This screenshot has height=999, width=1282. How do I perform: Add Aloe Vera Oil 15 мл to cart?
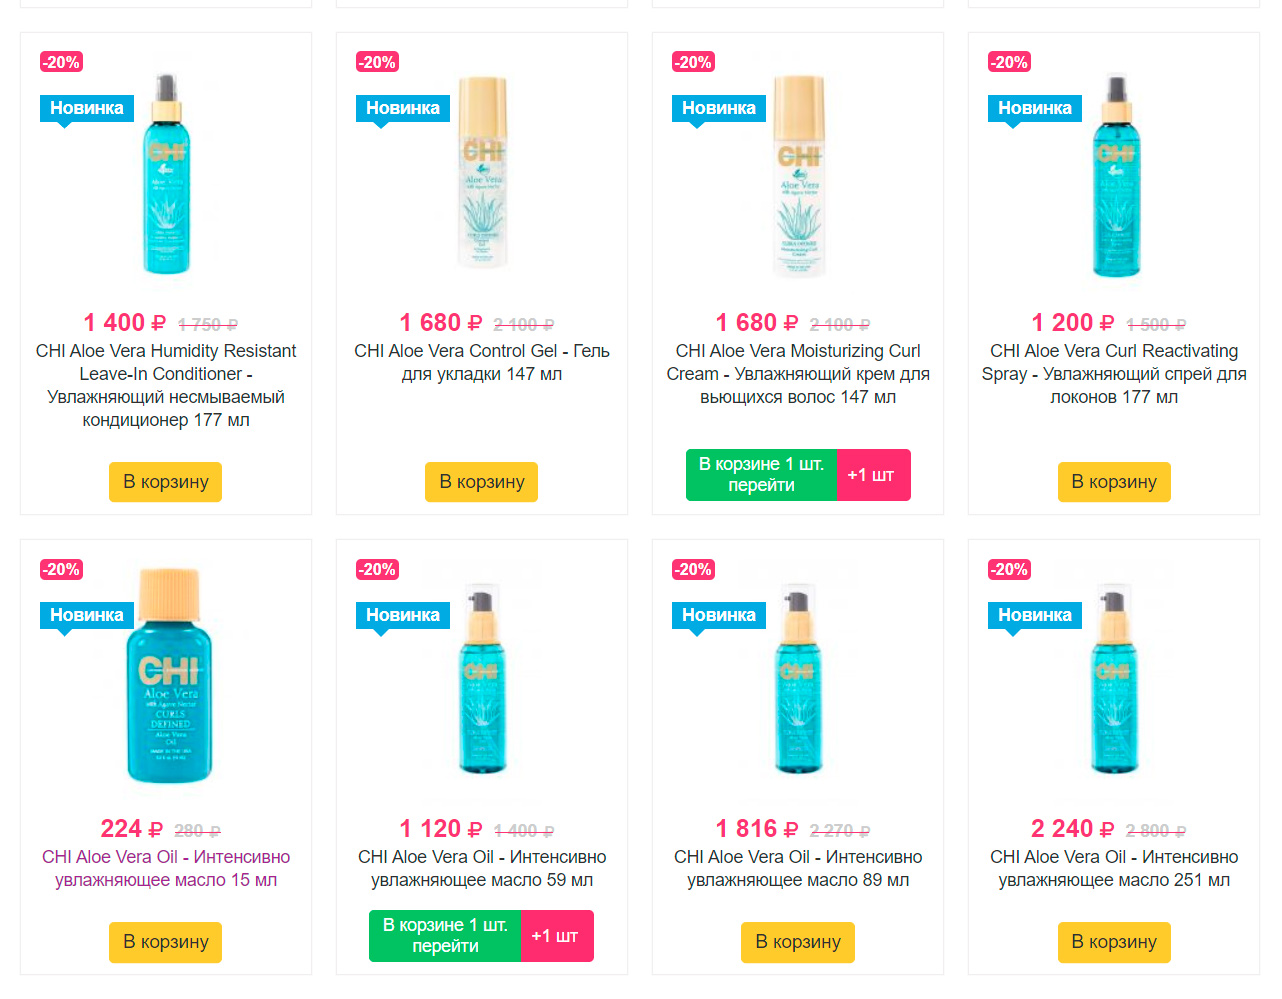pyautogui.click(x=165, y=942)
